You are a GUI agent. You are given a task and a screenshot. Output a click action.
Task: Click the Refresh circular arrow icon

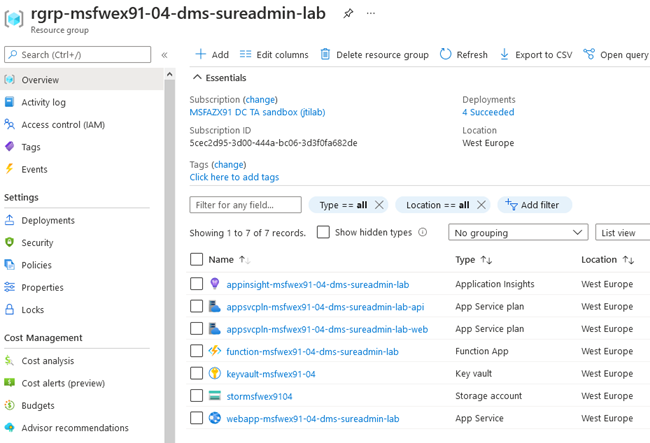(446, 54)
